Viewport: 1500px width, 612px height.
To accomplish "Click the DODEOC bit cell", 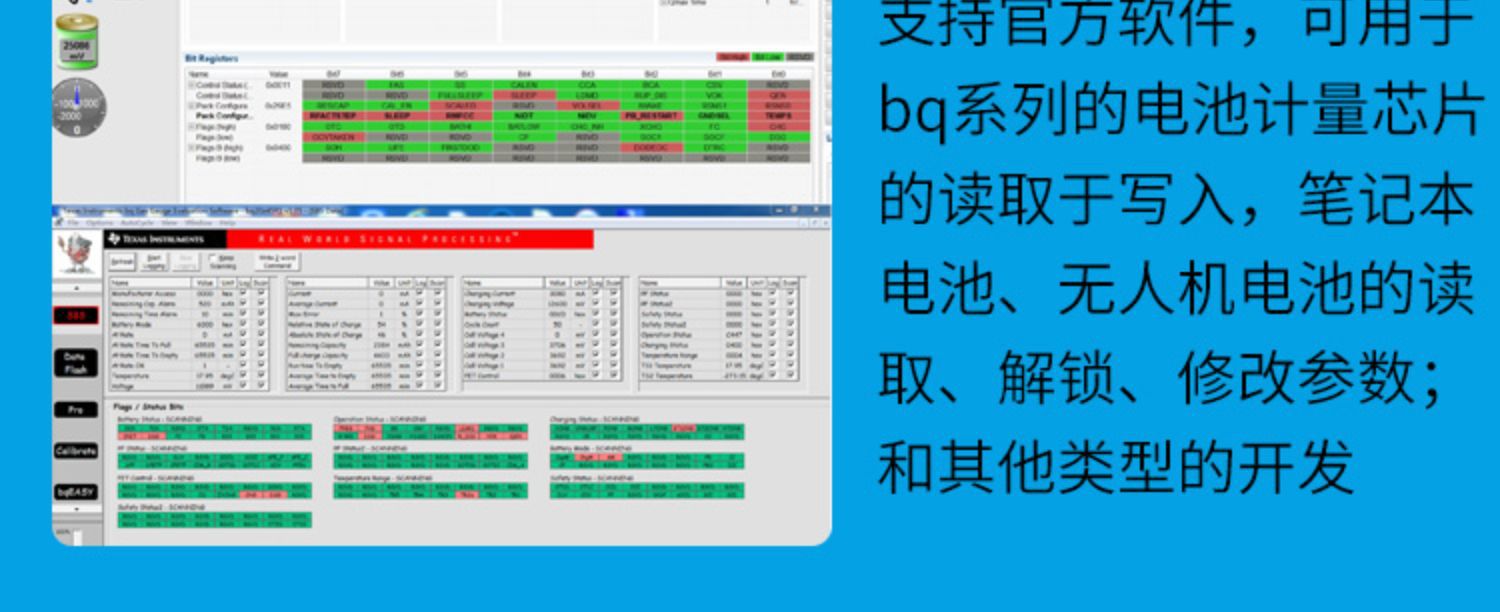I will click(x=651, y=148).
